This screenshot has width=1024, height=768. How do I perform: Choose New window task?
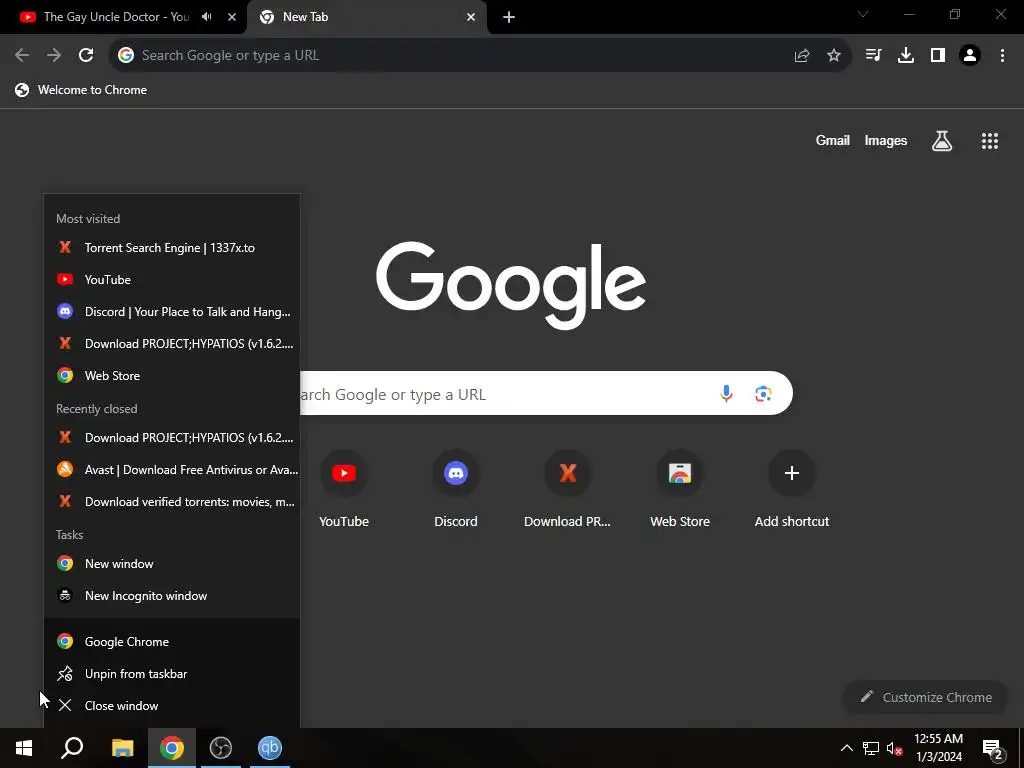pyautogui.click(x=172, y=564)
